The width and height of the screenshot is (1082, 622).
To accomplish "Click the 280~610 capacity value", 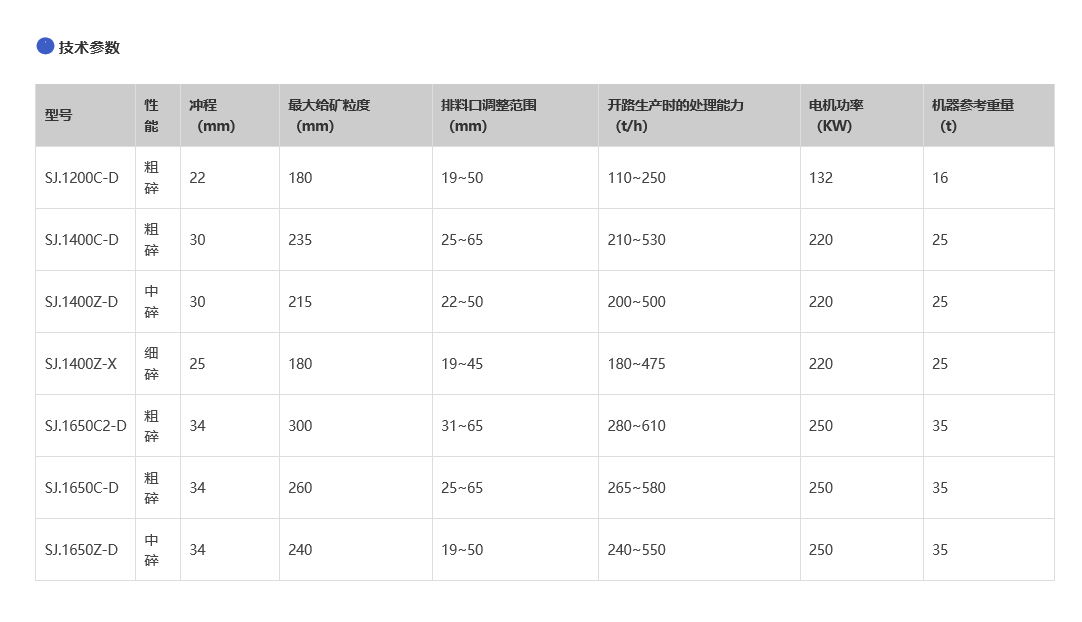I will tap(636, 426).
